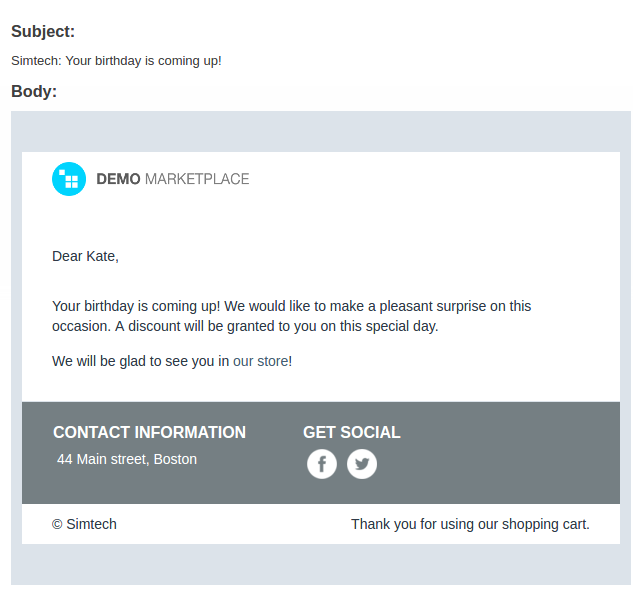
Task: Click the word "birthday" in the email body
Action: click(x=109, y=306)
